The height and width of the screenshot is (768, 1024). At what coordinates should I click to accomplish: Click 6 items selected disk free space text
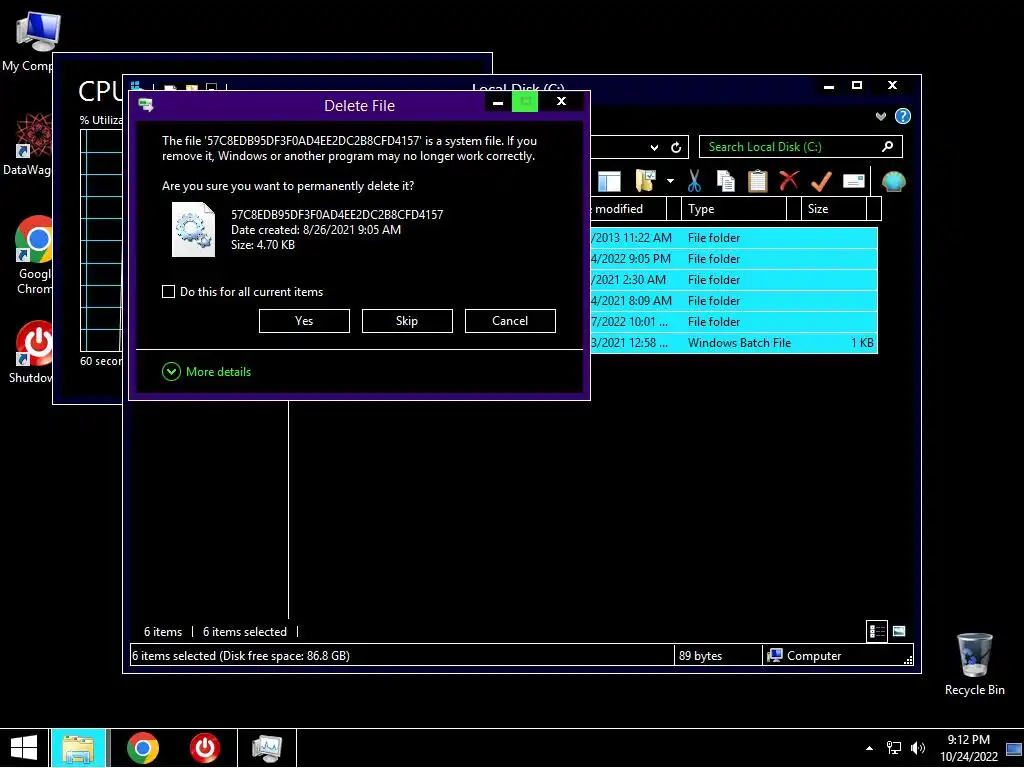coord(241,656)
